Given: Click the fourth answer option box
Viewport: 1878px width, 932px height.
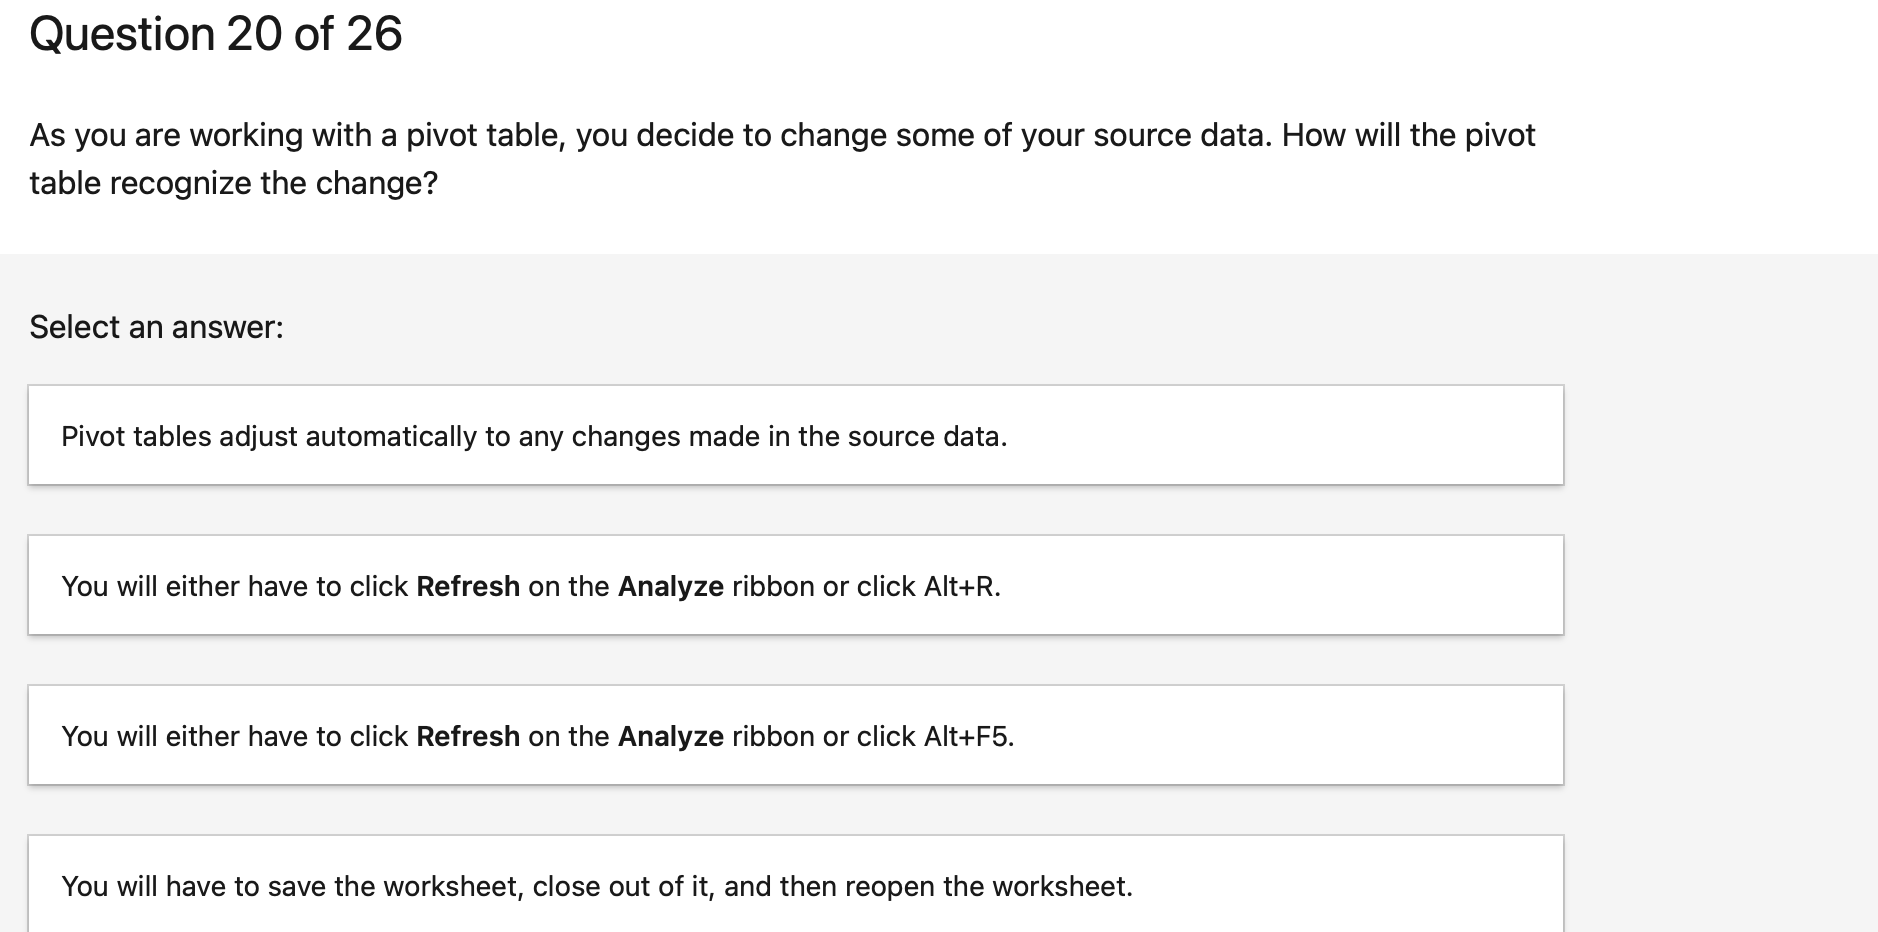Looking at the screenshot, I should [795, 884].
